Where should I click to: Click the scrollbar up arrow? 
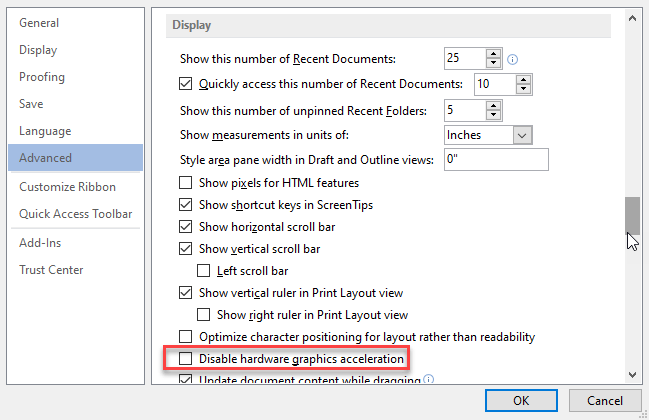[632, 19]
